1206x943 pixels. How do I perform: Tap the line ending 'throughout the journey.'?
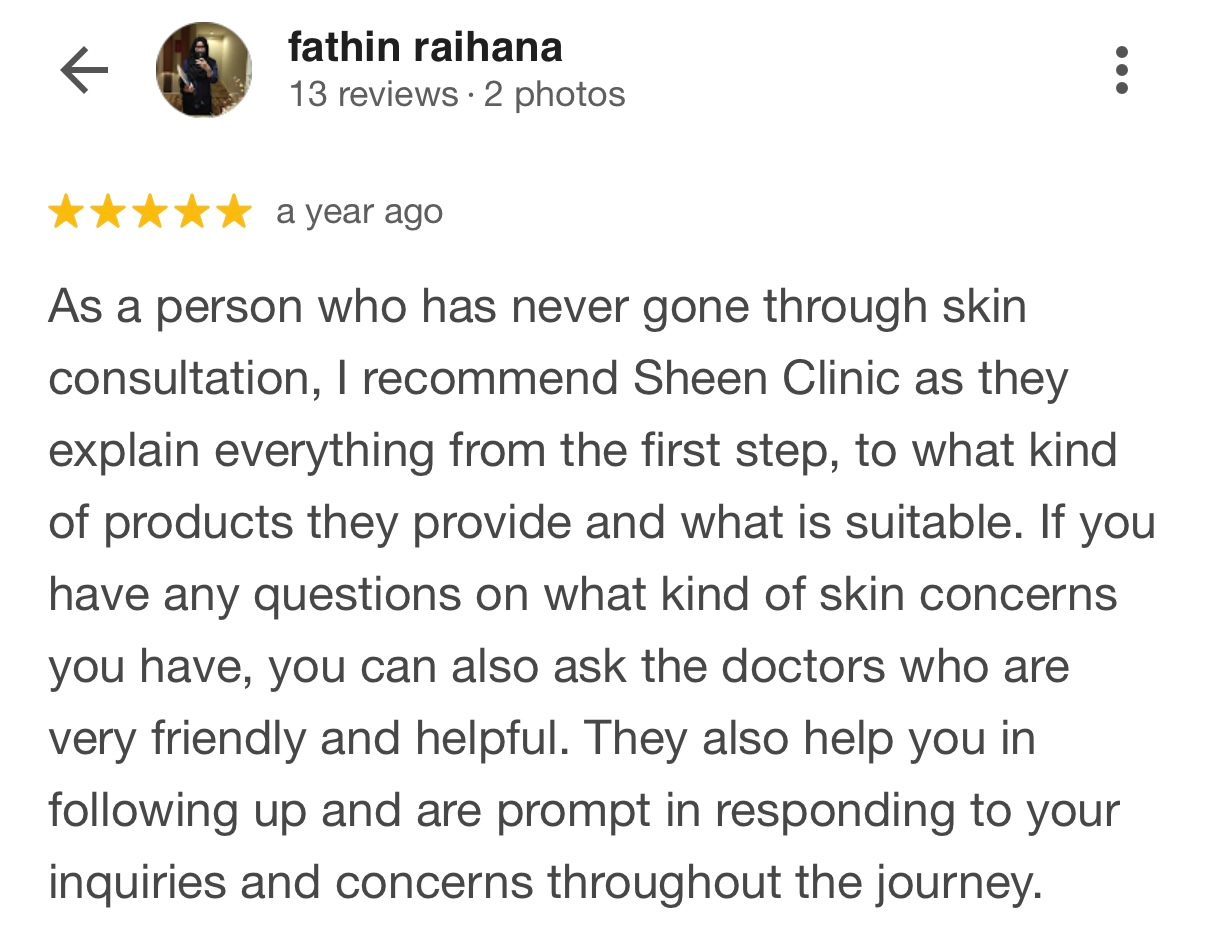545,884
